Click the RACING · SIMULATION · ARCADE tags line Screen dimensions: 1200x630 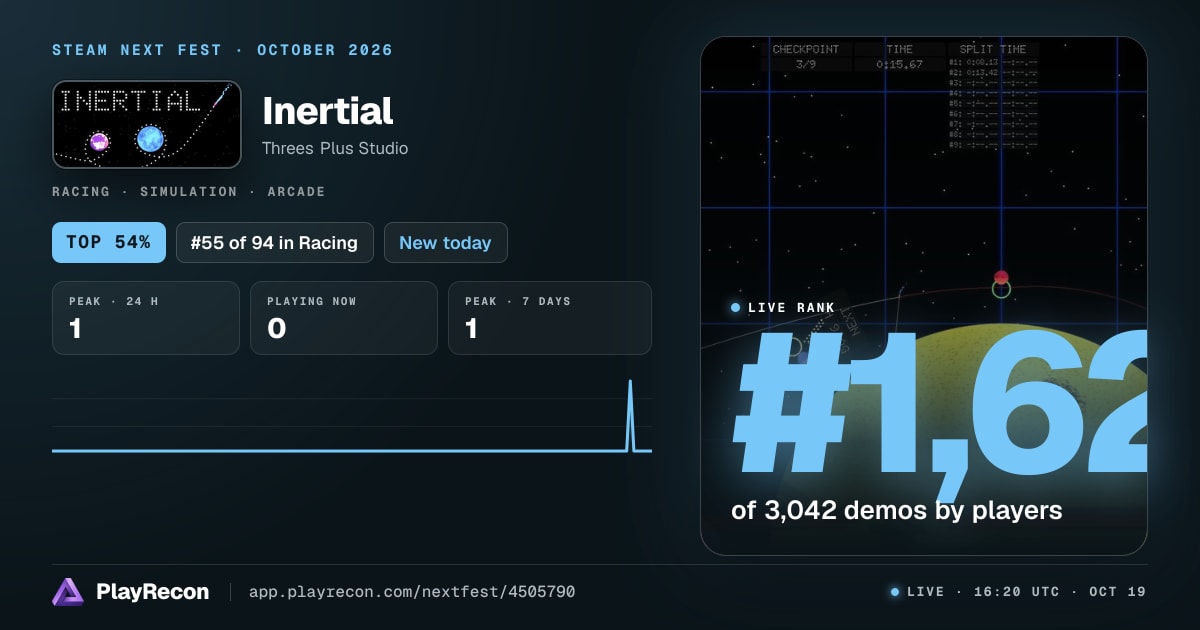tap(189, 191)
